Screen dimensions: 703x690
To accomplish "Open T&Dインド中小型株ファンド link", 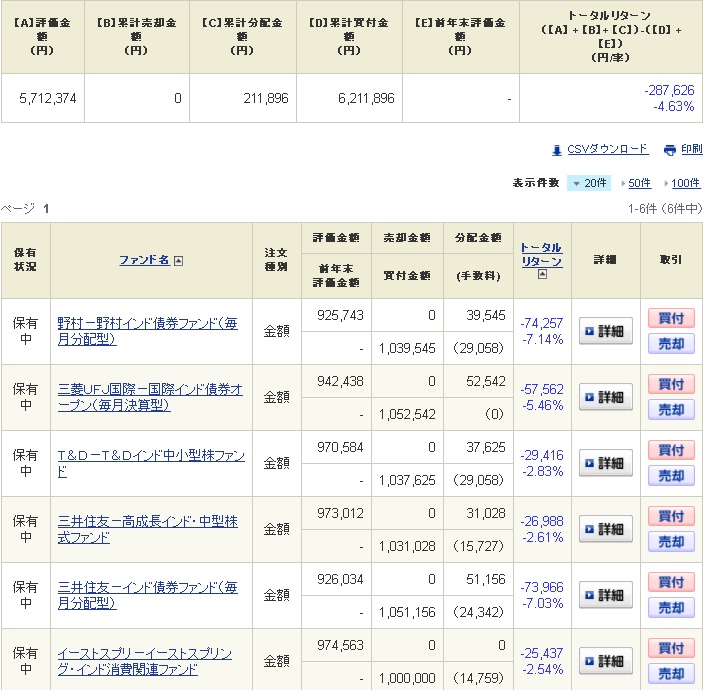I will click(150, 463).
